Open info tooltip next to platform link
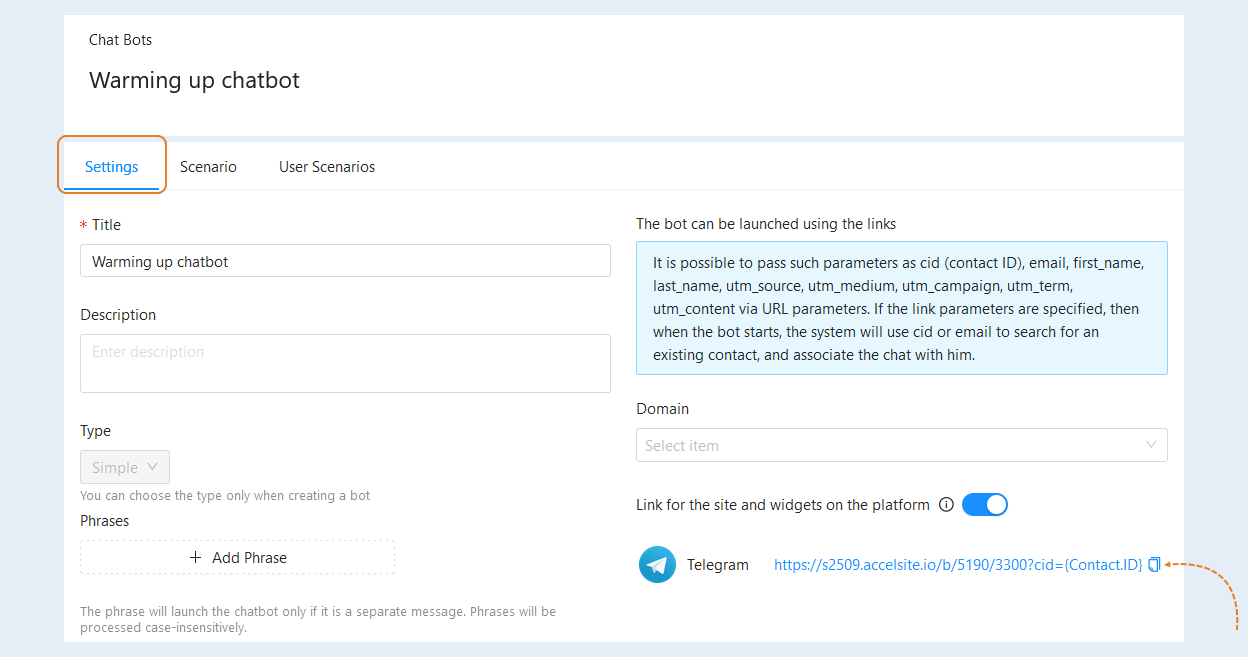The image size is (1248, 657). (x=946, y=505)
